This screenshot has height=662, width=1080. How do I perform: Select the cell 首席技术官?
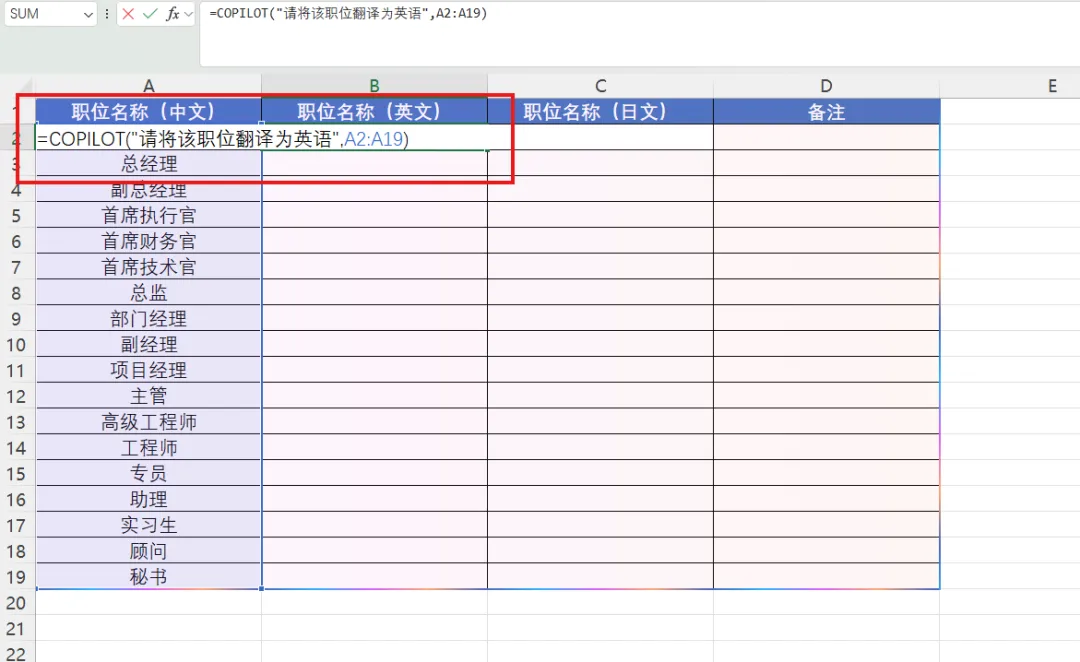pyautogui.click(x=149, y=267)
